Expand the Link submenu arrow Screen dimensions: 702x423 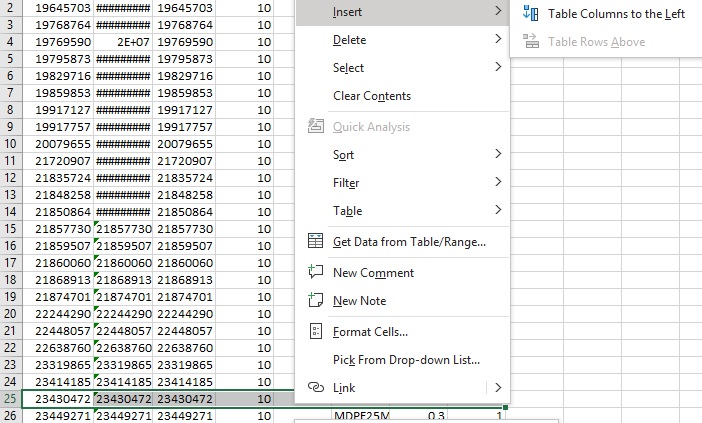[498, 388]
